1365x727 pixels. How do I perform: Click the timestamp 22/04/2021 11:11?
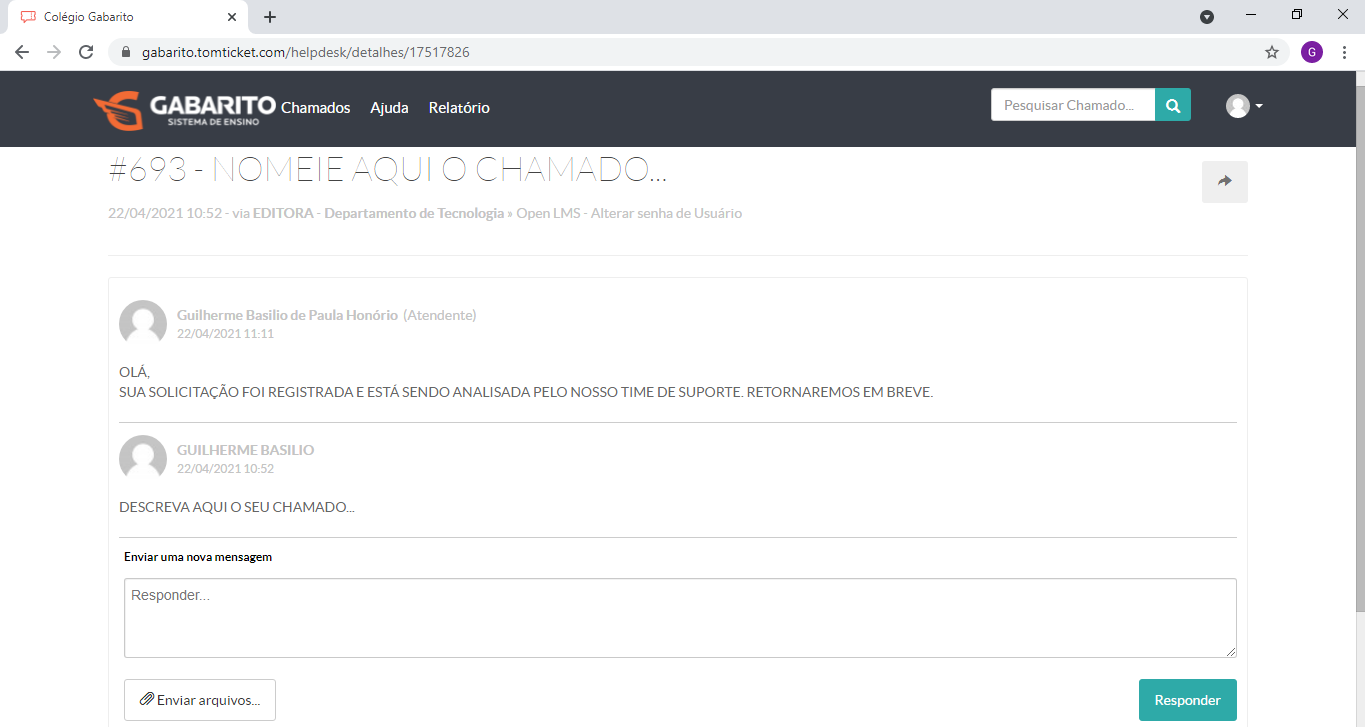[225, 334]
